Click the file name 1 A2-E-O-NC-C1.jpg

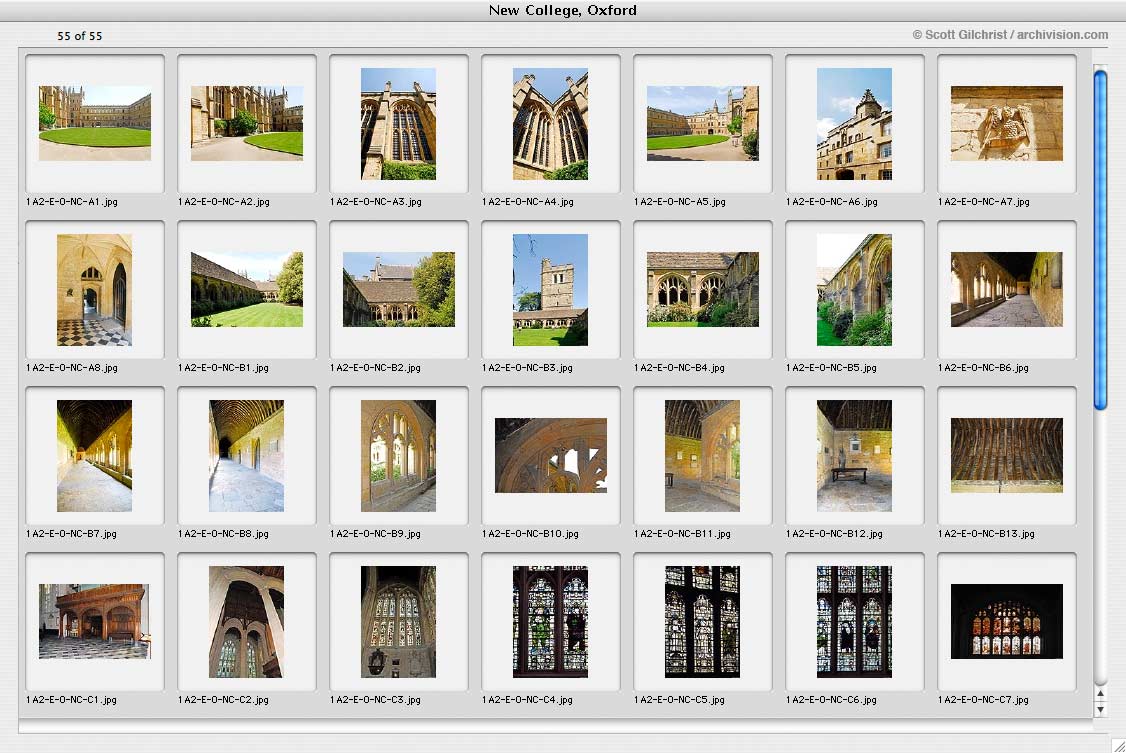(71, 699)
